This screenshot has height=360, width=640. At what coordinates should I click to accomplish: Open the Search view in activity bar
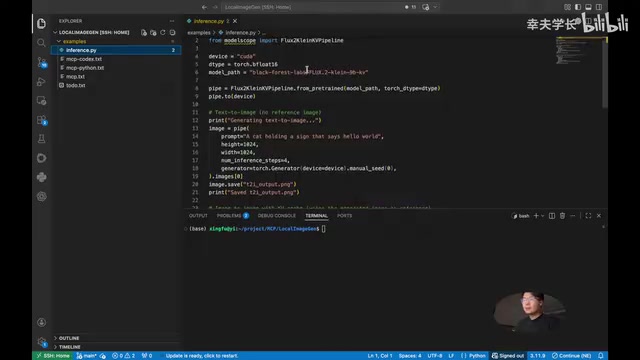pyautogui.click(x=41, y=42)
